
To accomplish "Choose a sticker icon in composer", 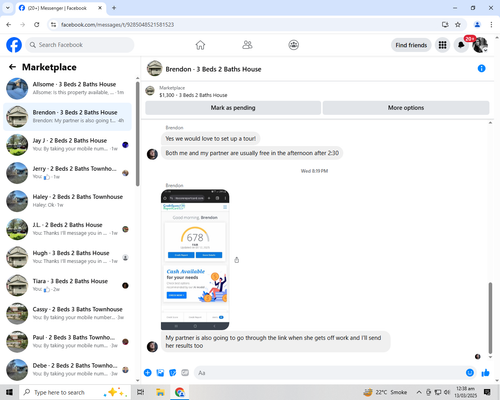I will 172,373.
